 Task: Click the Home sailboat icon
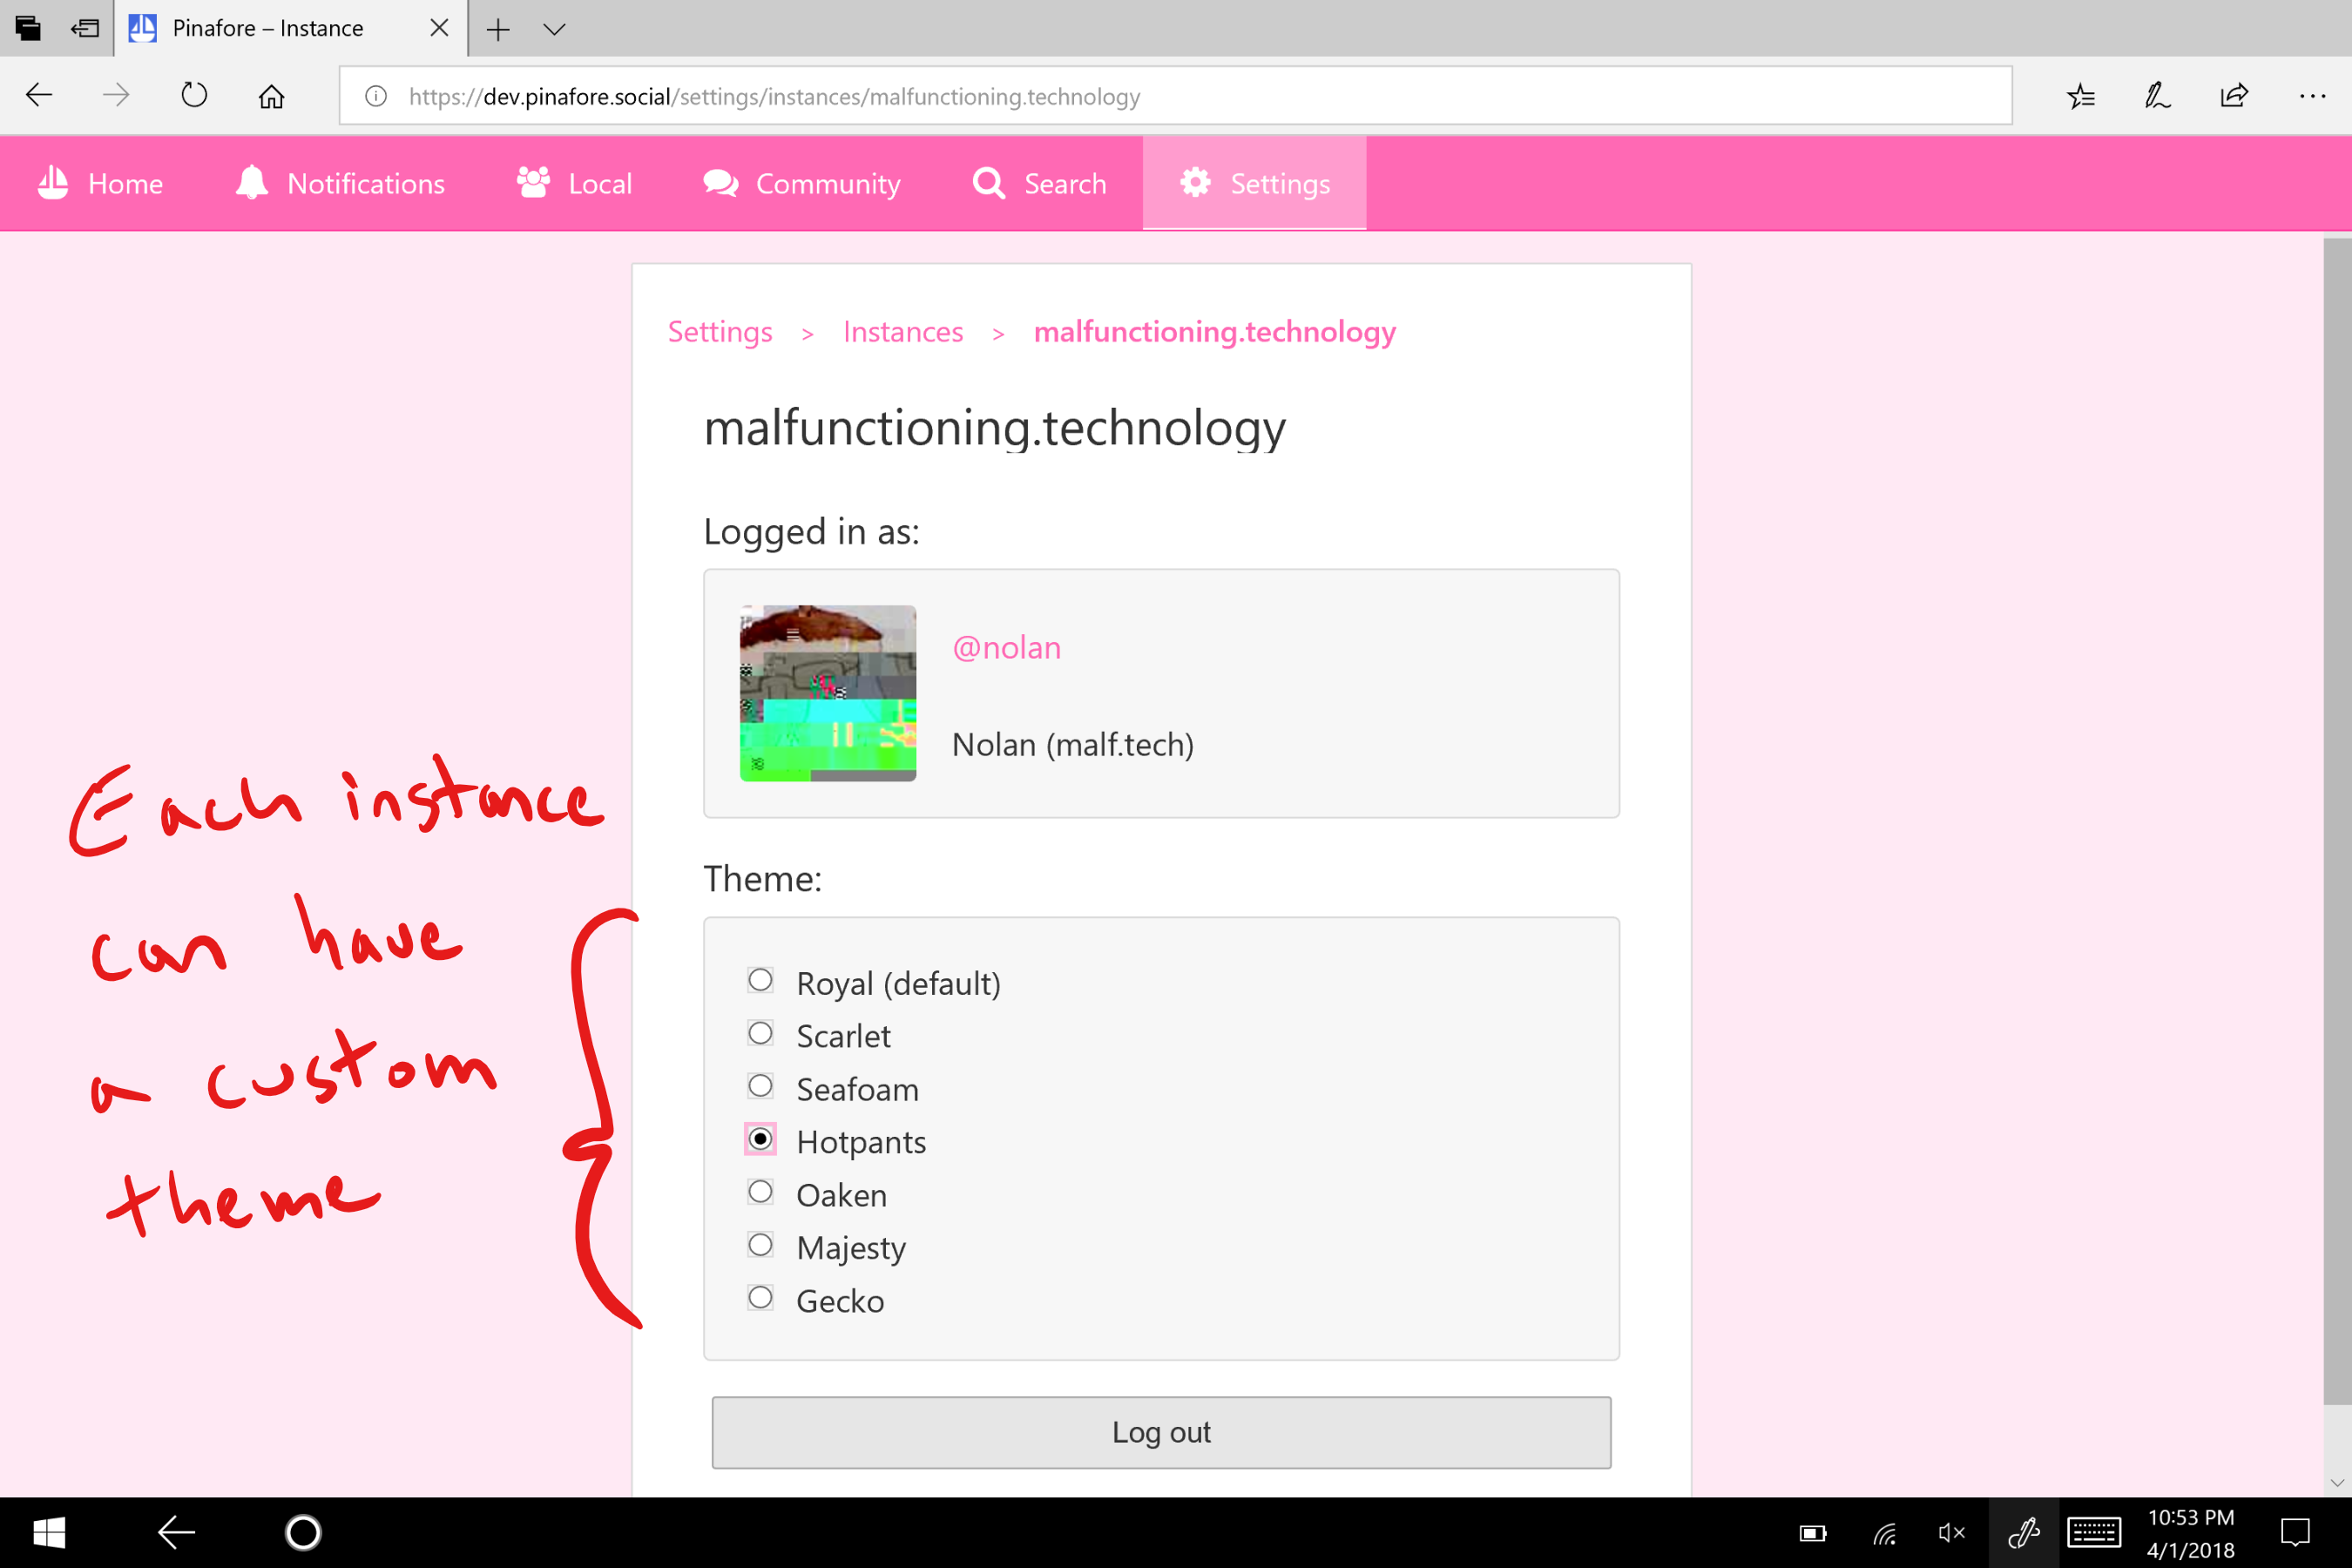point(53,183)
